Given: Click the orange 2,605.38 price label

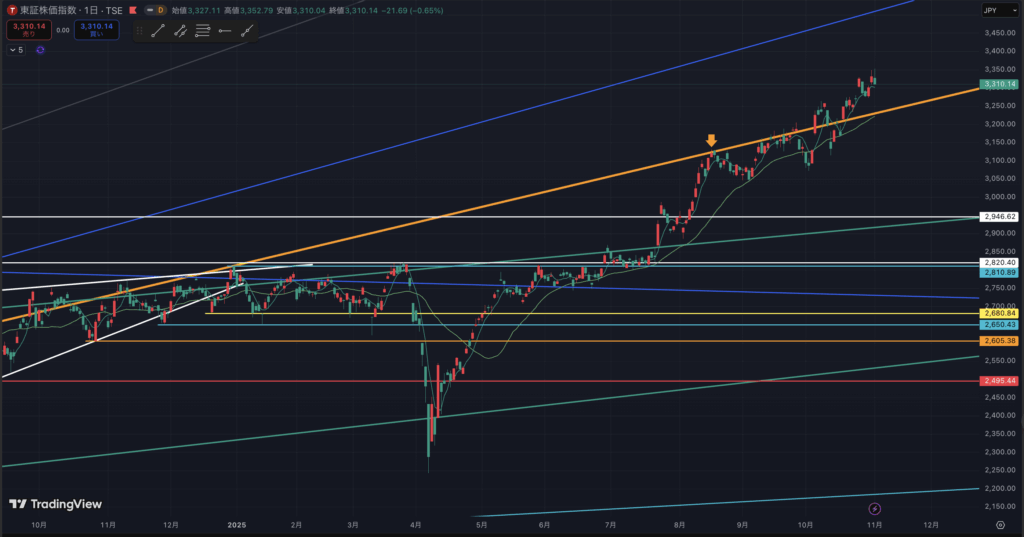Looking at the screenshot, I should coord(999,341).
